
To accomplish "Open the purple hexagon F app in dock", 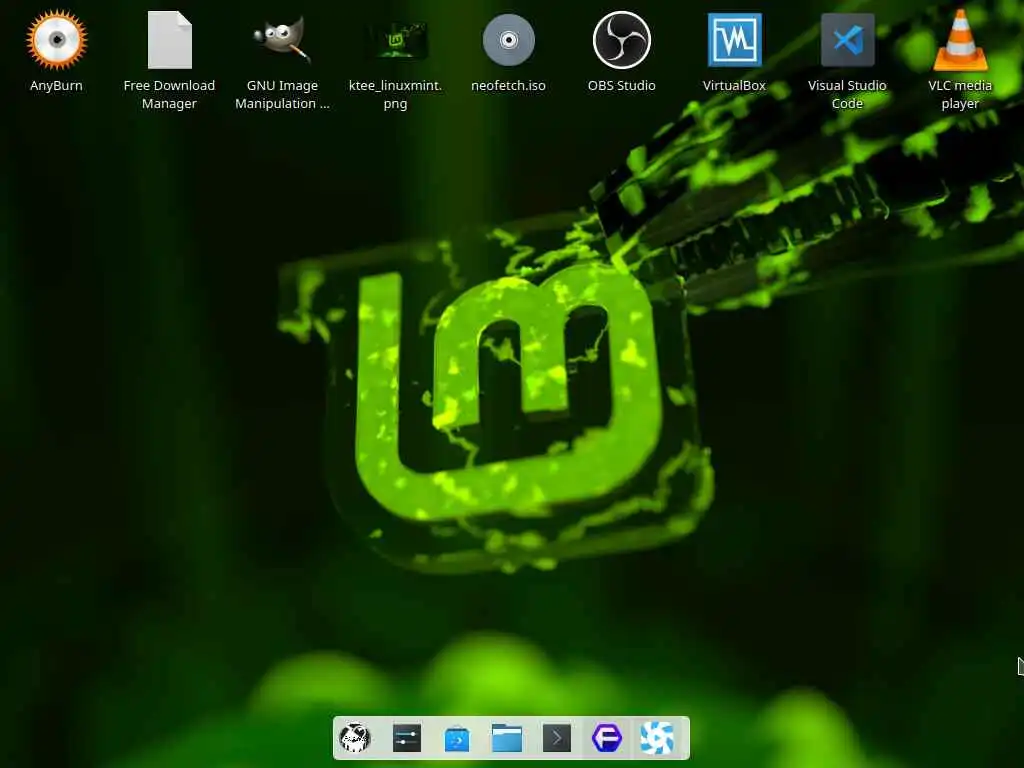I will (x=607, y=738).
